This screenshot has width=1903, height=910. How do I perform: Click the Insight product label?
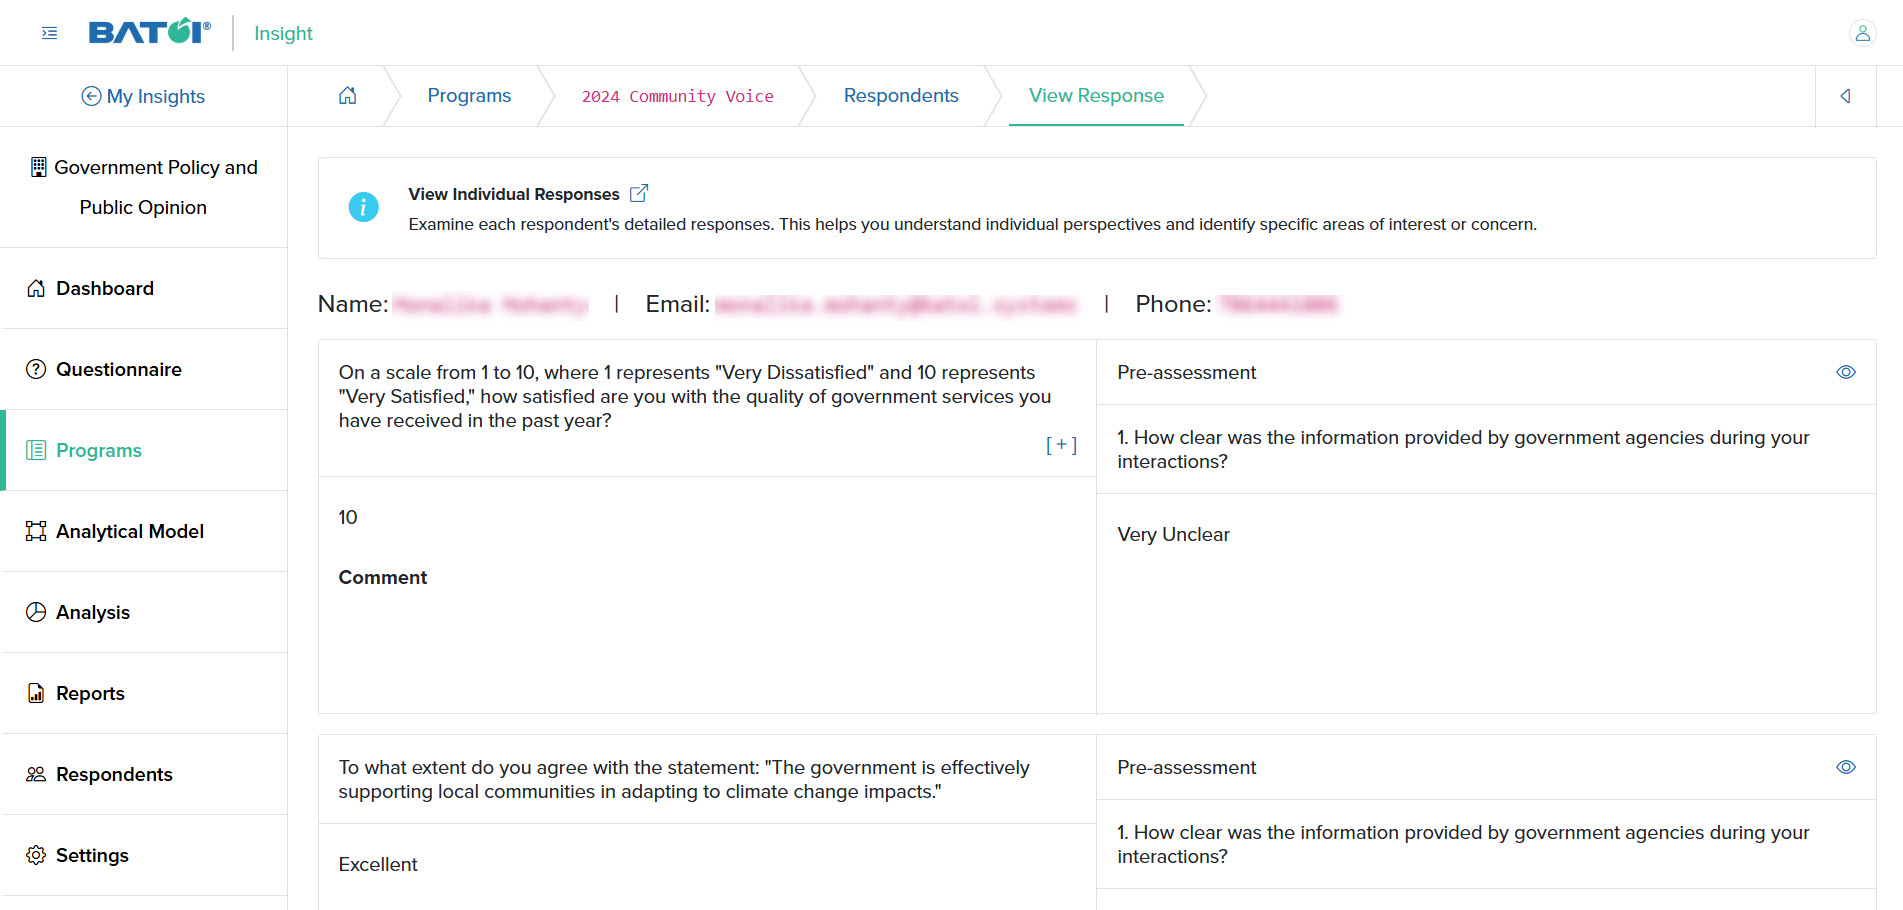(x=283, y=33)
